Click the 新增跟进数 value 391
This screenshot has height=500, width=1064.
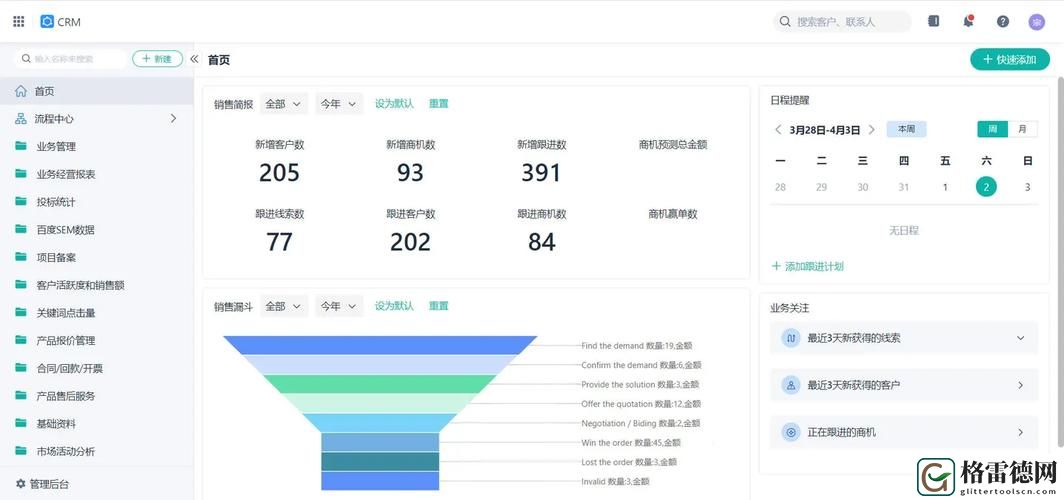541,173
